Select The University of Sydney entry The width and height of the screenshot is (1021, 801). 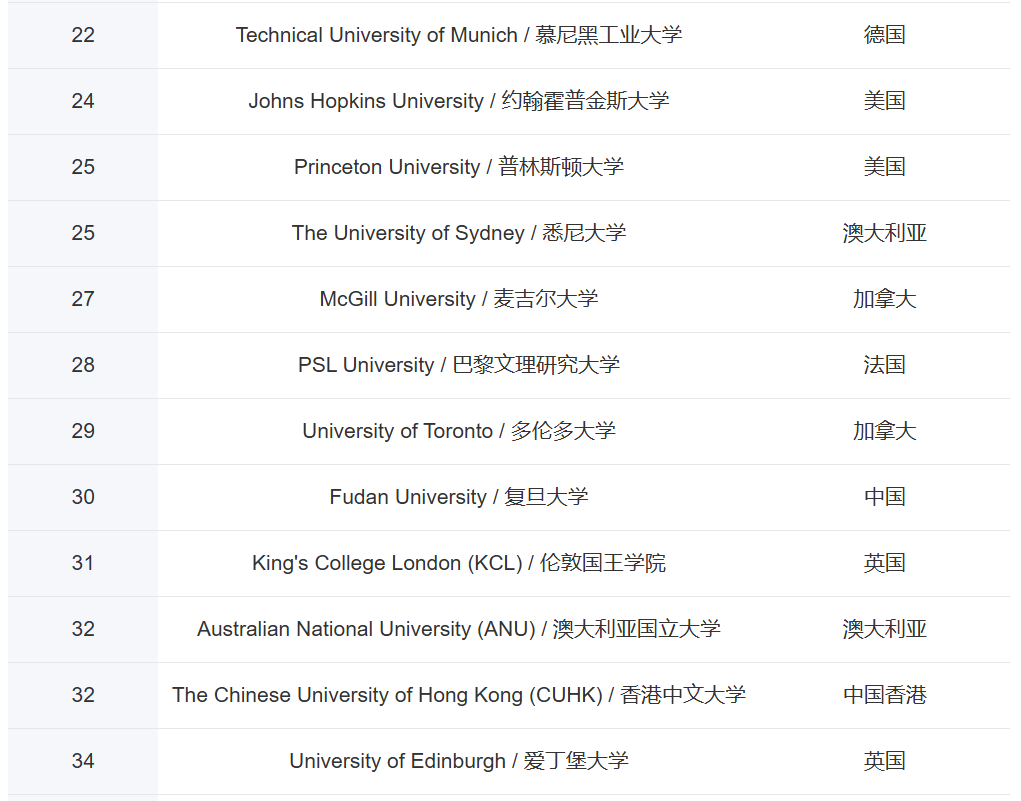458,233
